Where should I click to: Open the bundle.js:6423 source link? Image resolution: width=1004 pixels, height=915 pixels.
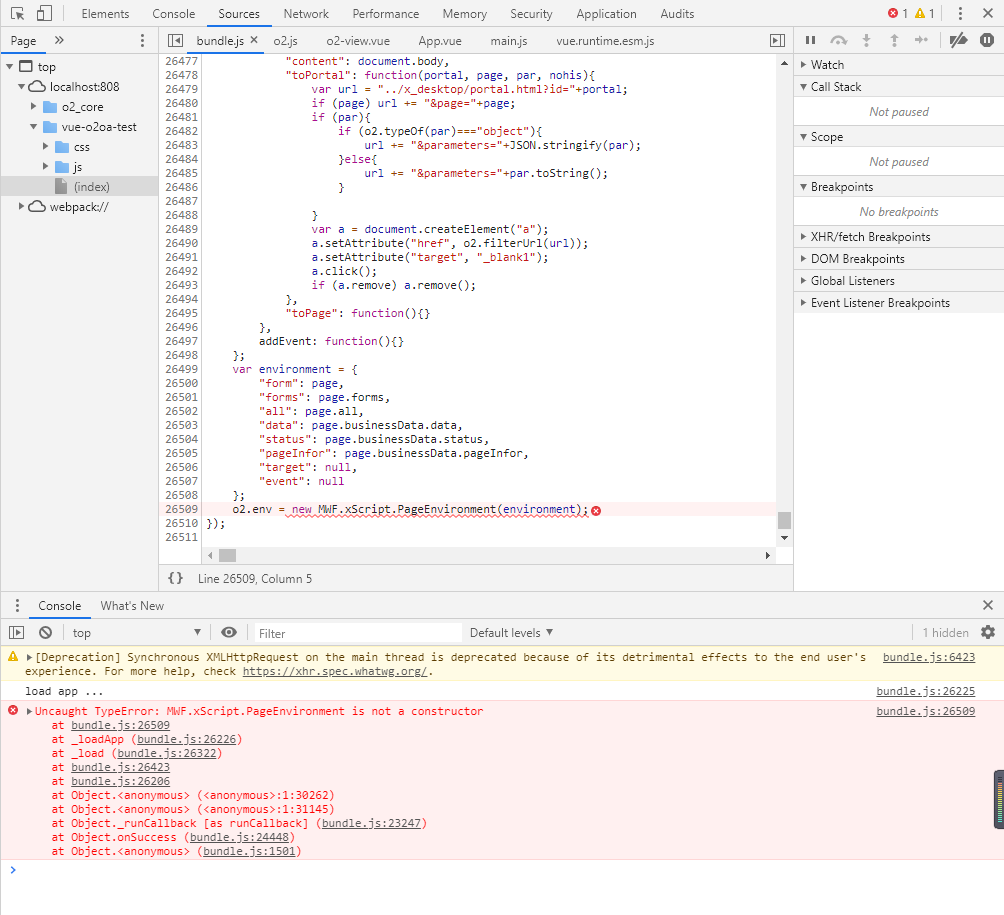(928, 657)
